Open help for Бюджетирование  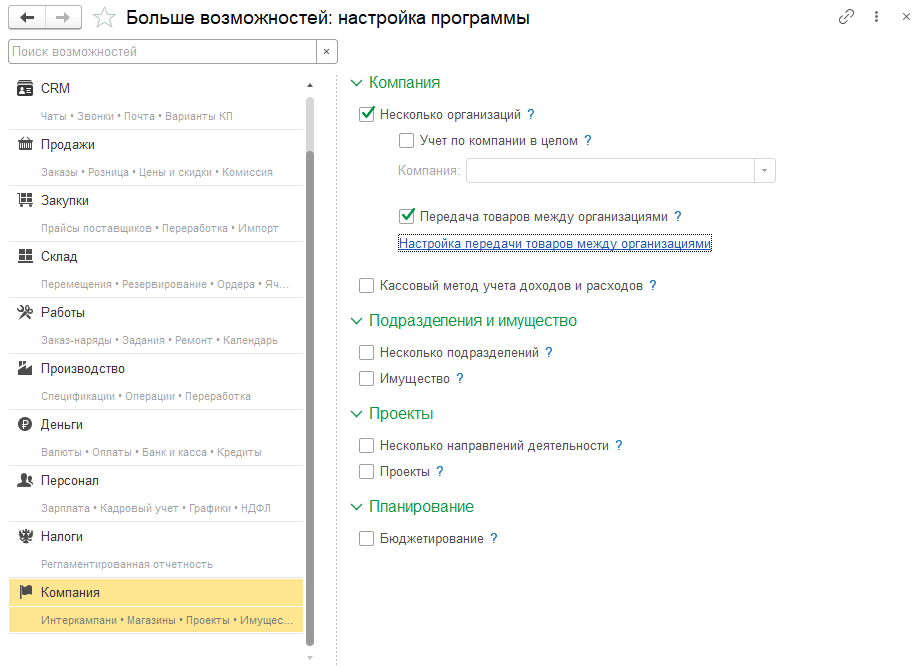click(494, 539)
